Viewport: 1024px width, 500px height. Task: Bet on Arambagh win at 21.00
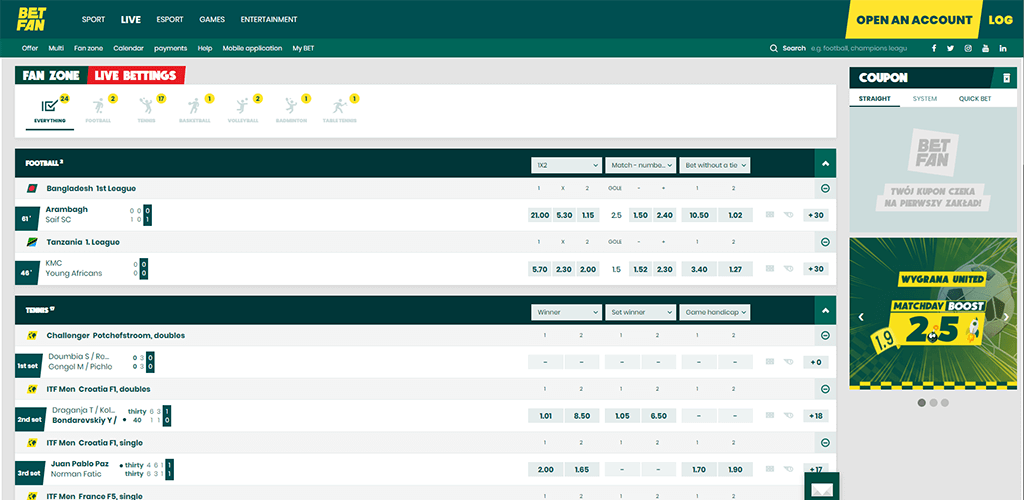(540, 215)
